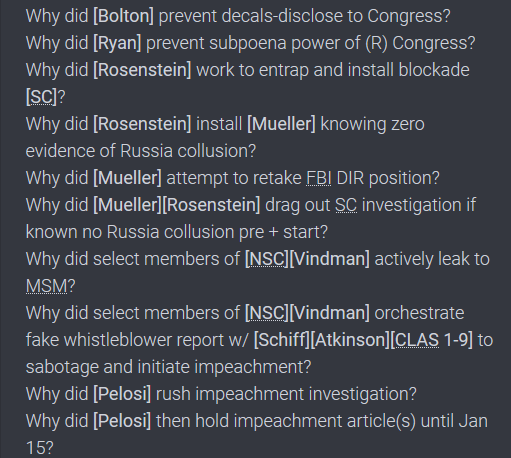Click [Vindman] before 'orchestrate'
The height and width of the screenshot is (458, 511).
(x=329, y=313)
